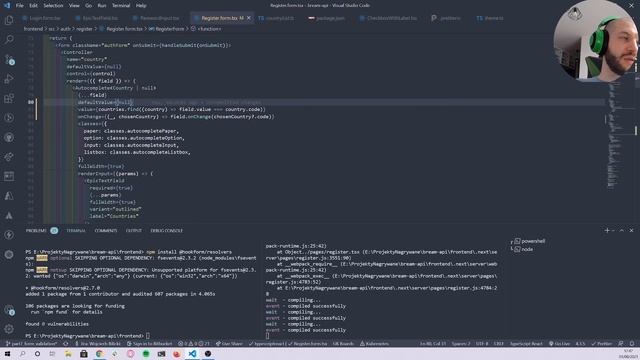Change TypeScript React language mode

[526, 344]
